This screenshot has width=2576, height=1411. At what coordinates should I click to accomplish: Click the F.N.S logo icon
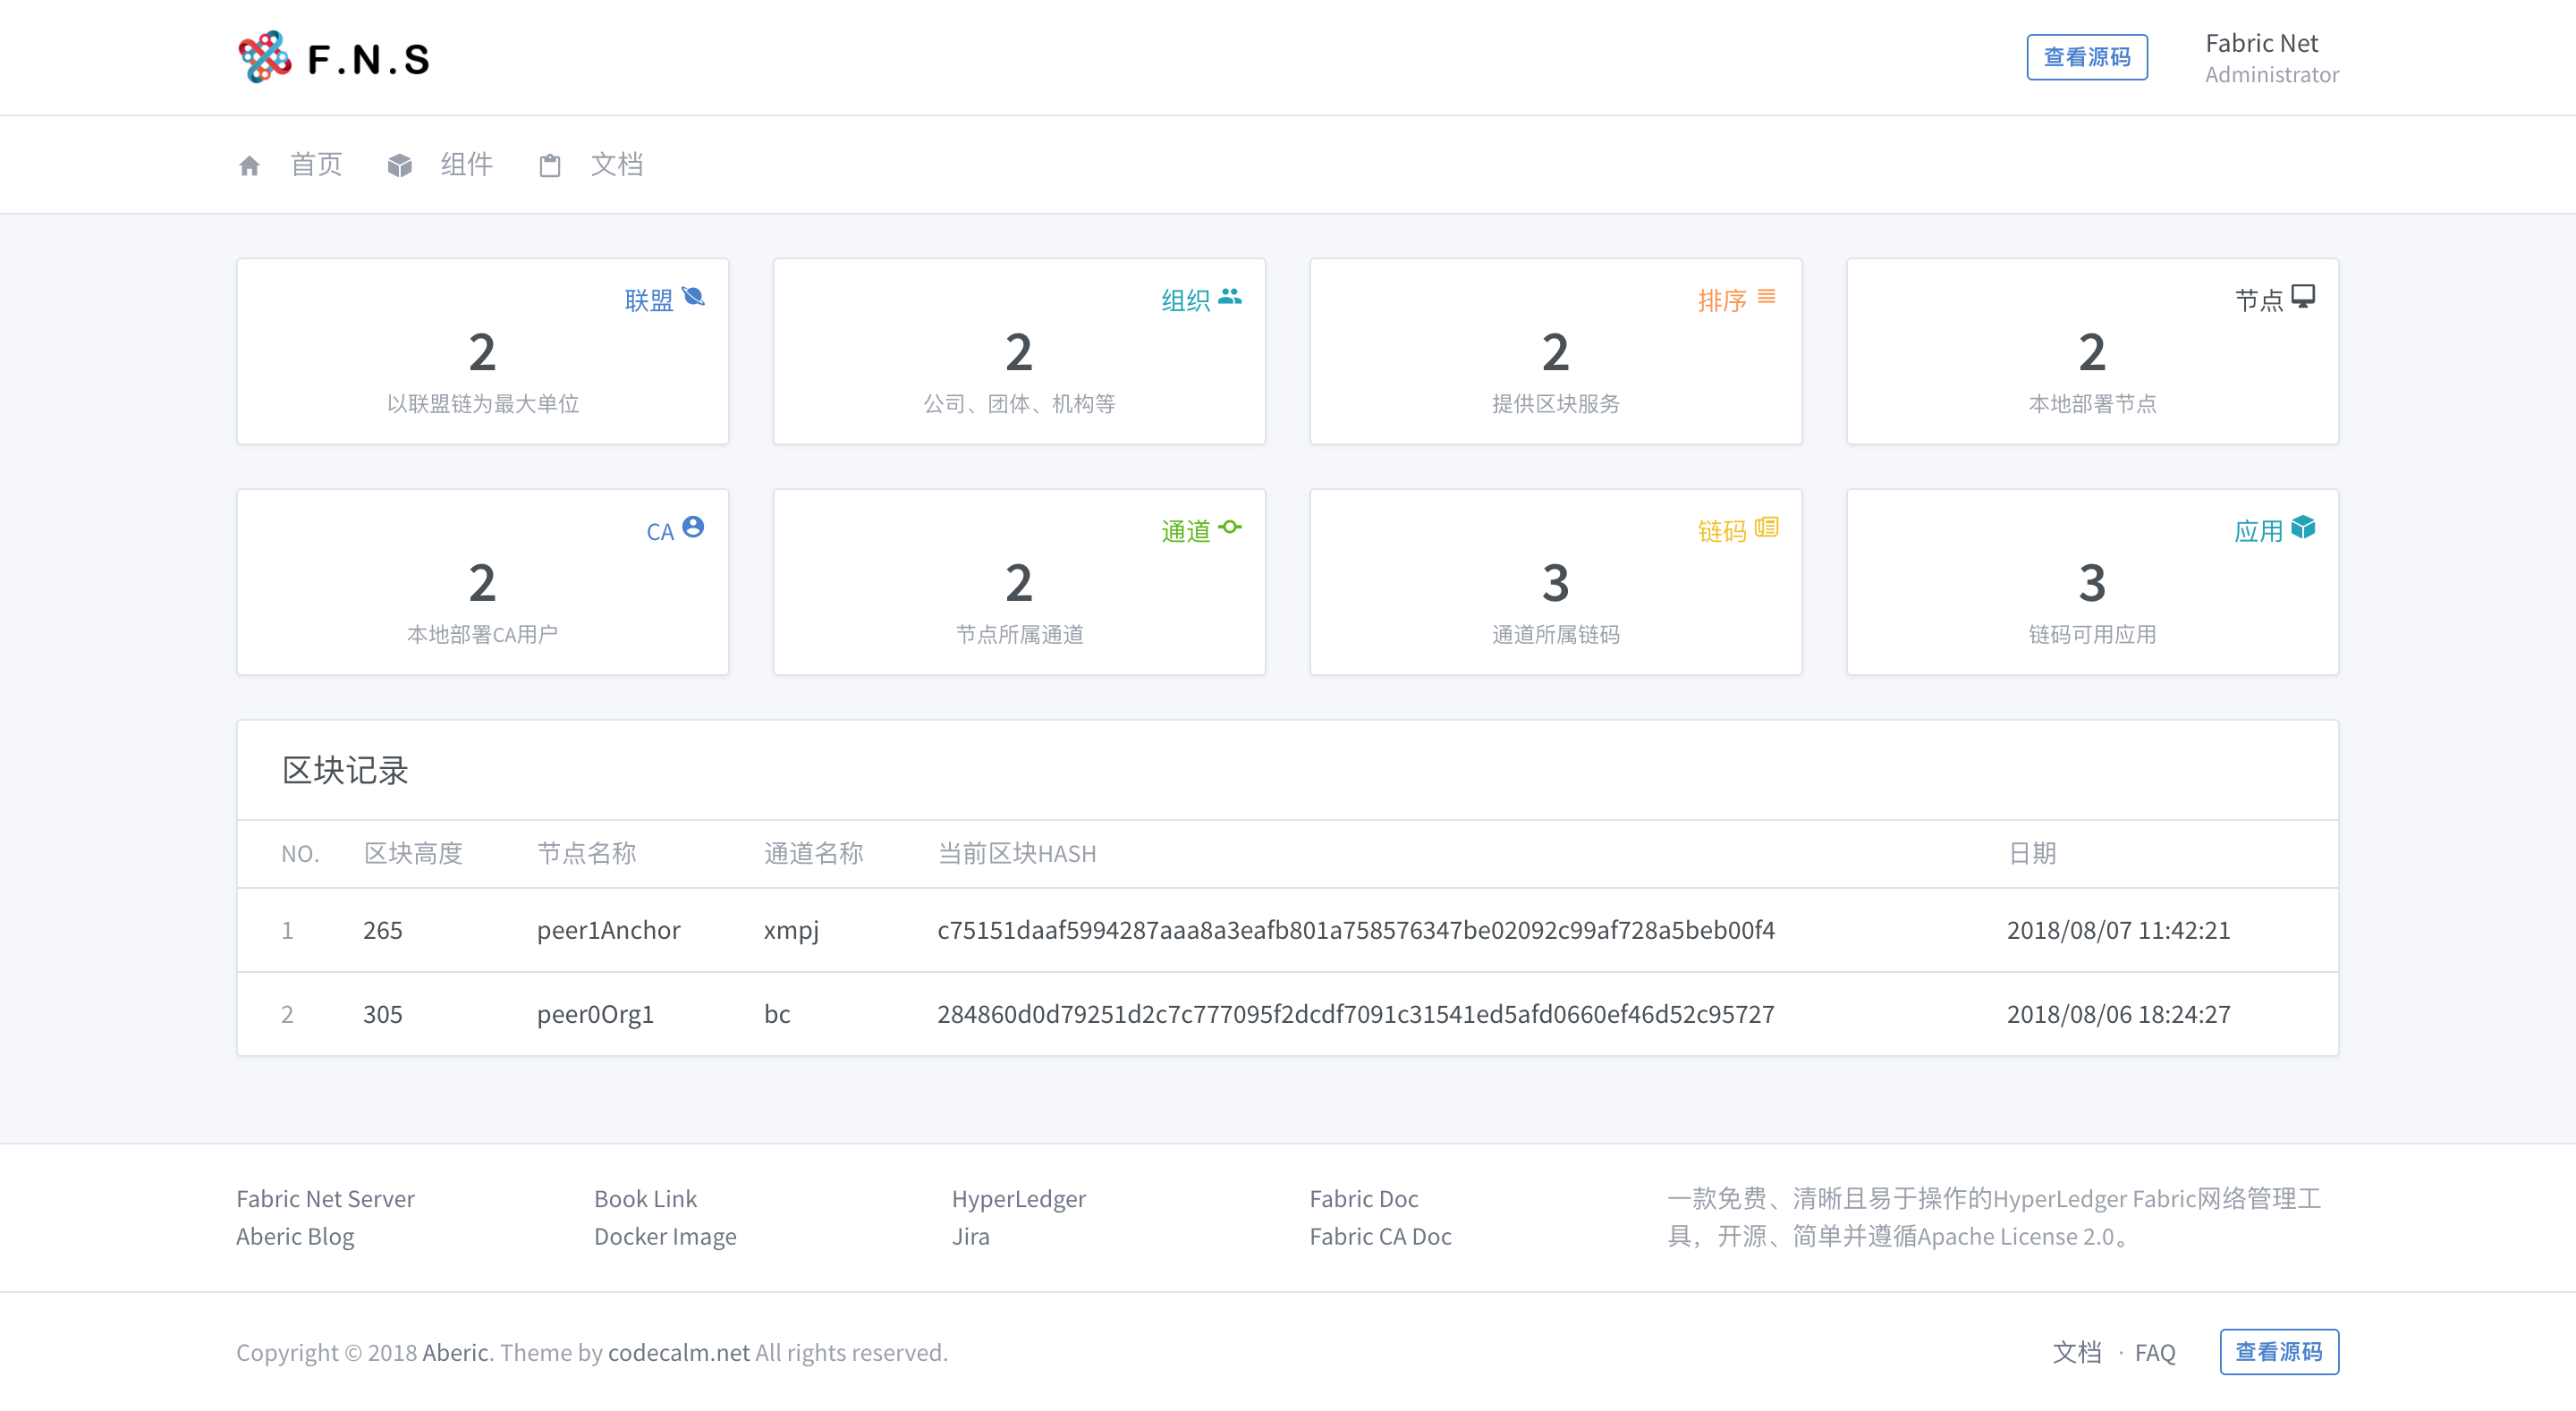coord(265,57)
